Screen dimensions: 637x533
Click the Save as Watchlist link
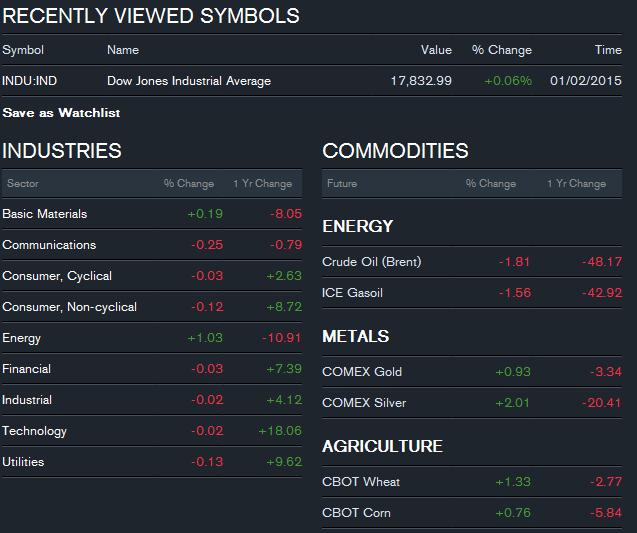pyautogui.click(x=61, y=113)
